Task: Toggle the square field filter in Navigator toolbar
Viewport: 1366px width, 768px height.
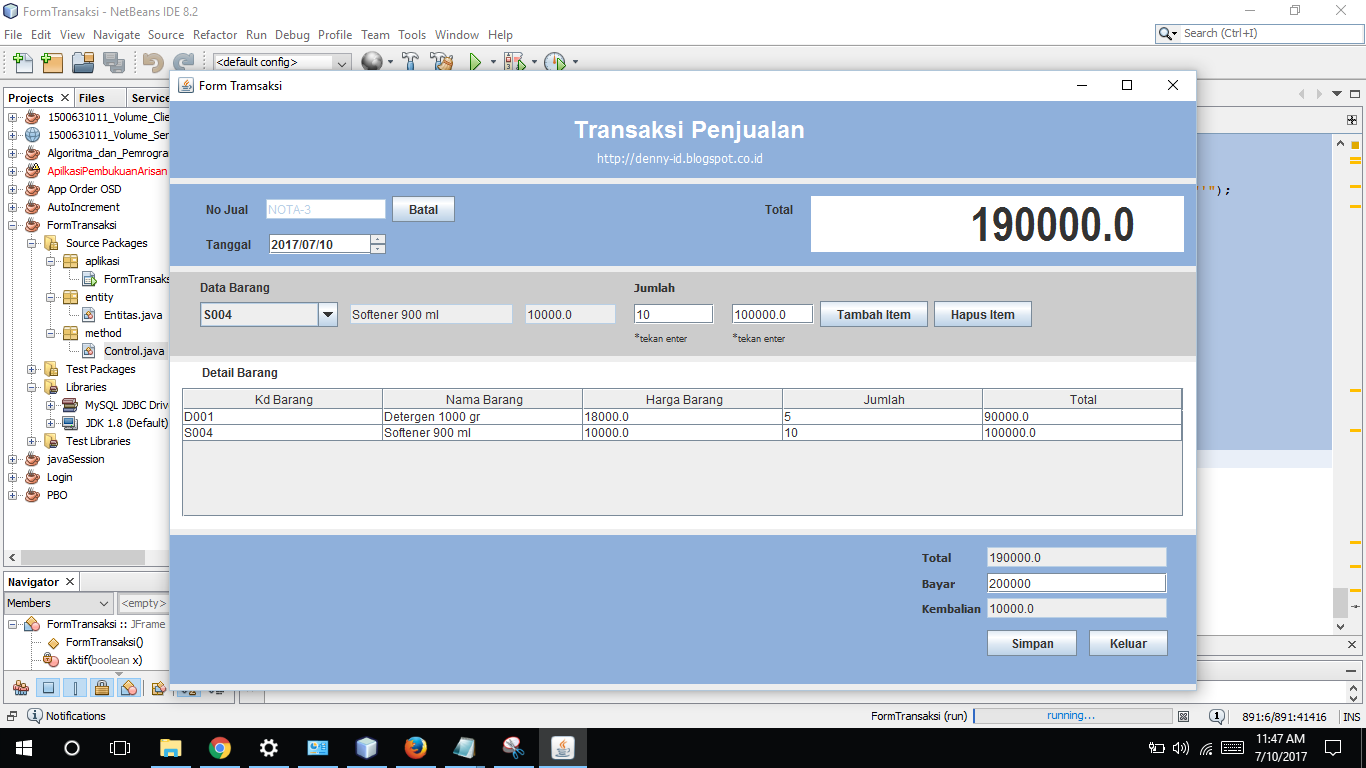Action: pos(46,688)
